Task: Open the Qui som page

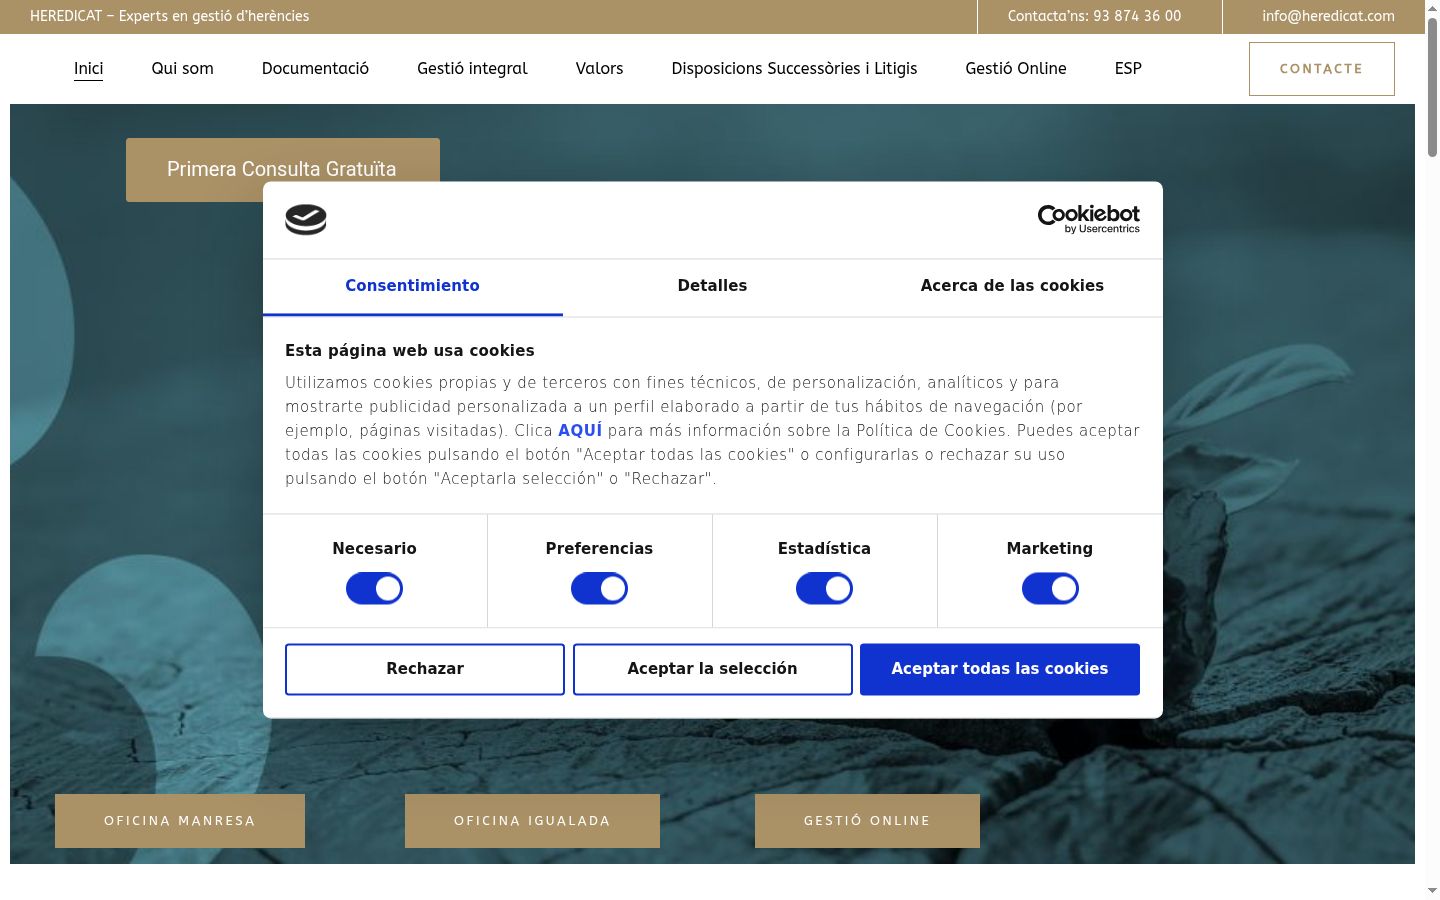Action: tap(182, 68)
